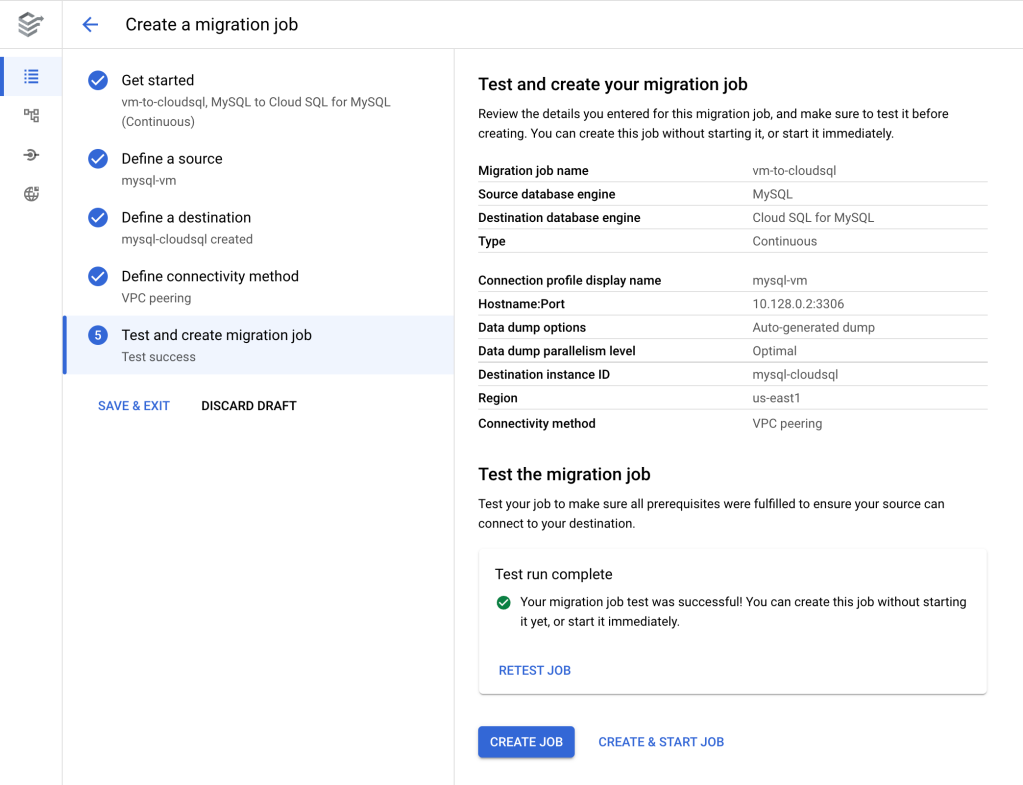Go back using the arrow icon
The image size is (1023, 785).
coord(90,25)
